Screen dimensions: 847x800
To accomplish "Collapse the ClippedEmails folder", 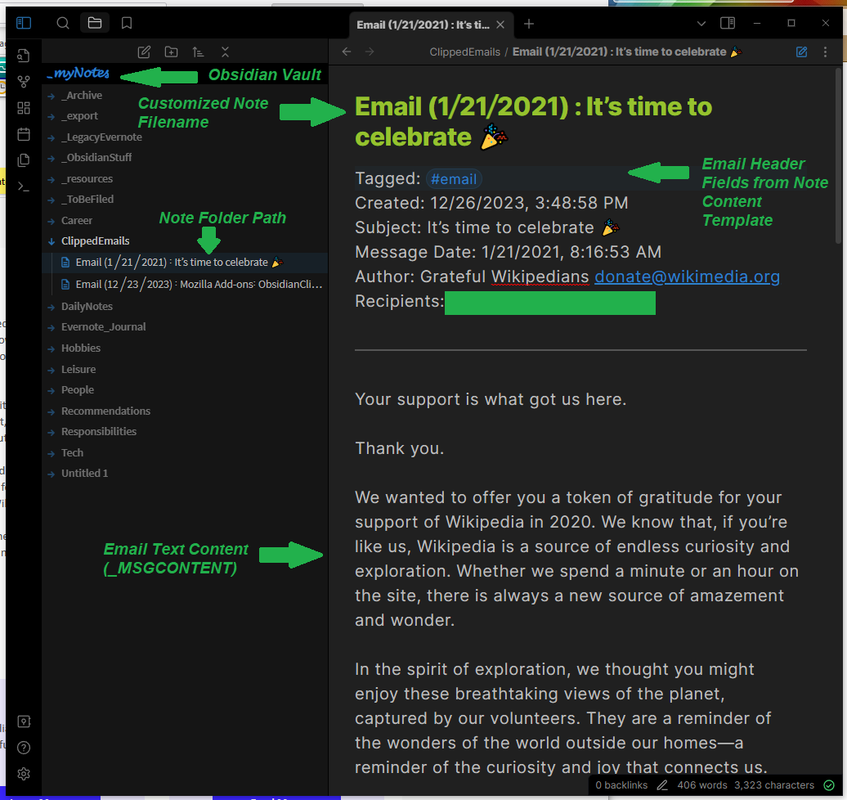I will [x=95, y=241].
